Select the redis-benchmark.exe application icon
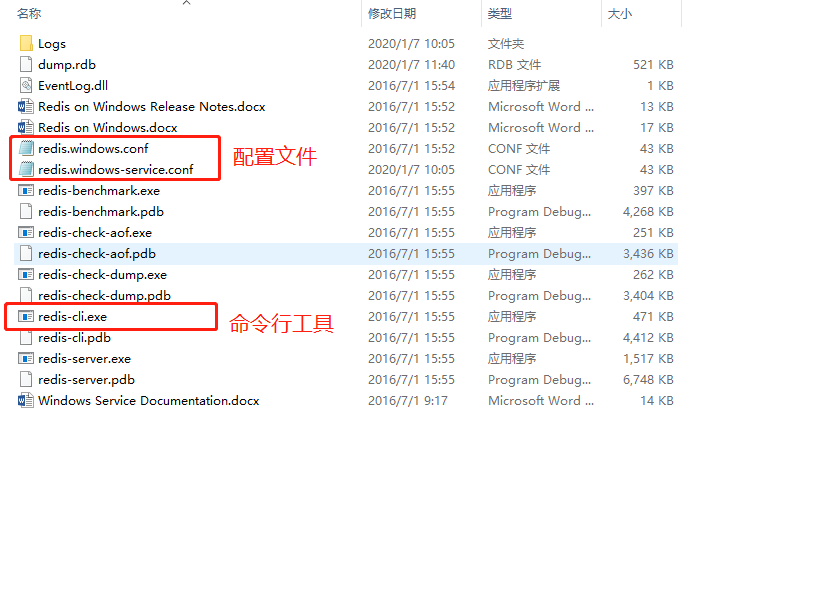Screen dimensions: 815x603 tap(26, 191)
